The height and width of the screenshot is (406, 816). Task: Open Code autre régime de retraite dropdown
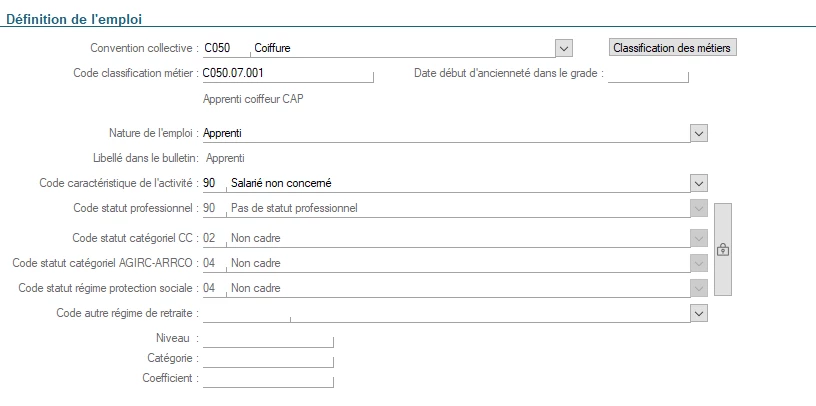pyautogui.click(x=699, y=313)
